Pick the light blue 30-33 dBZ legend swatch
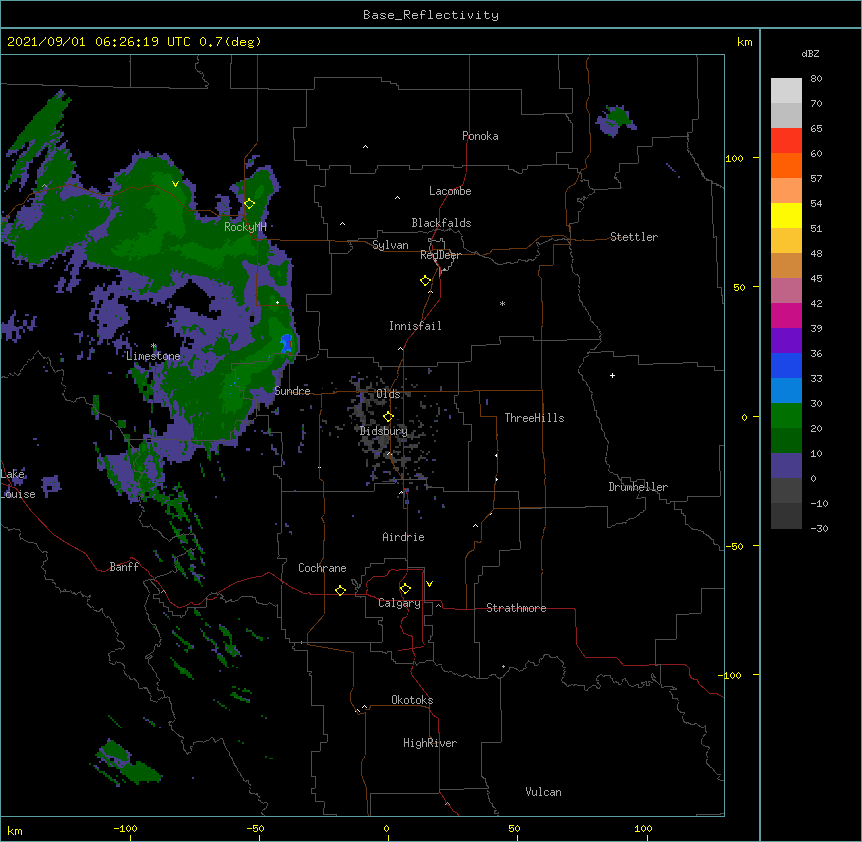The image size is (862, 842). point(786,390)
